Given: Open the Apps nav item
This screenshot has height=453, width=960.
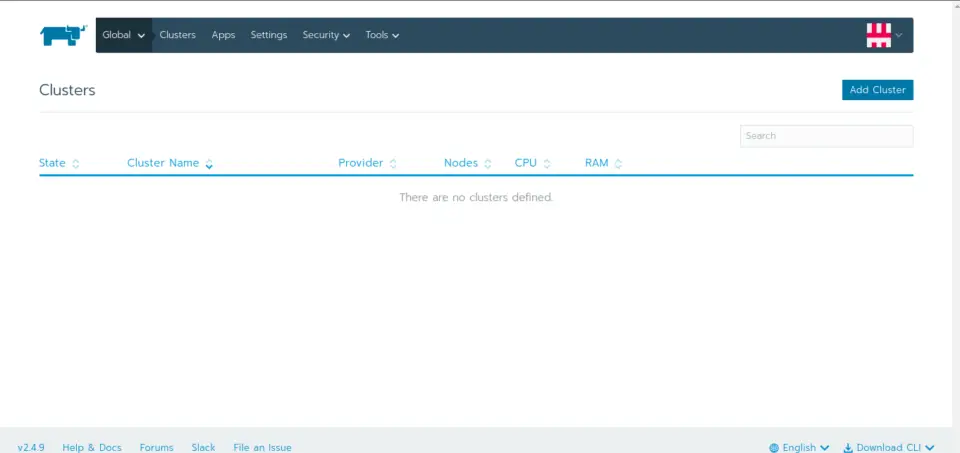Looking at the screenshot, I should point(223,35).
